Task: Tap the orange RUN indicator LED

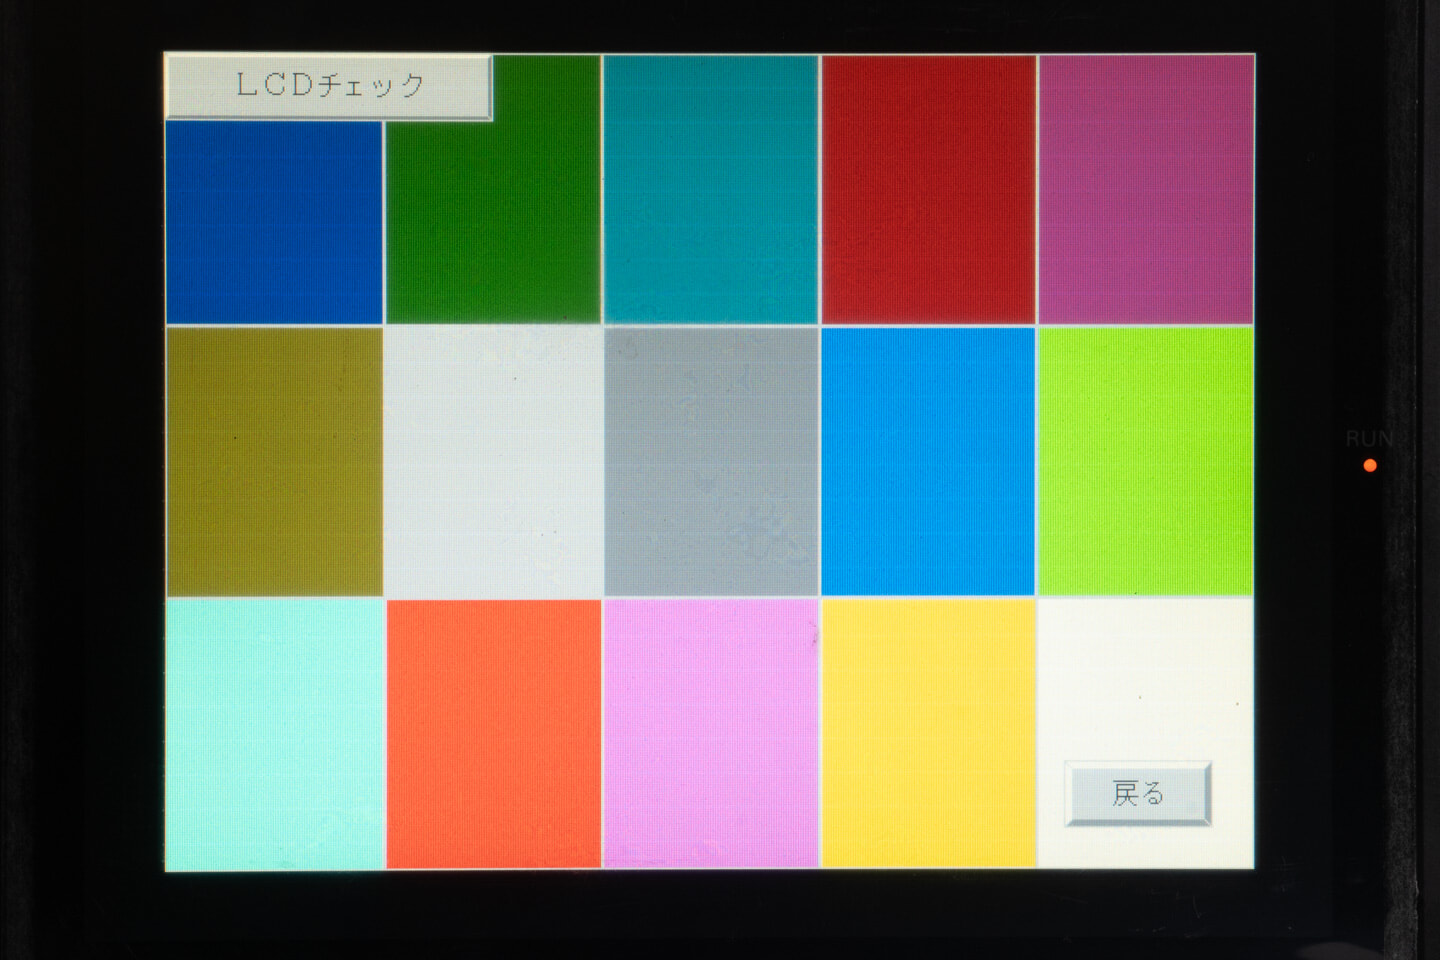Action: (x=1370, y=465)
